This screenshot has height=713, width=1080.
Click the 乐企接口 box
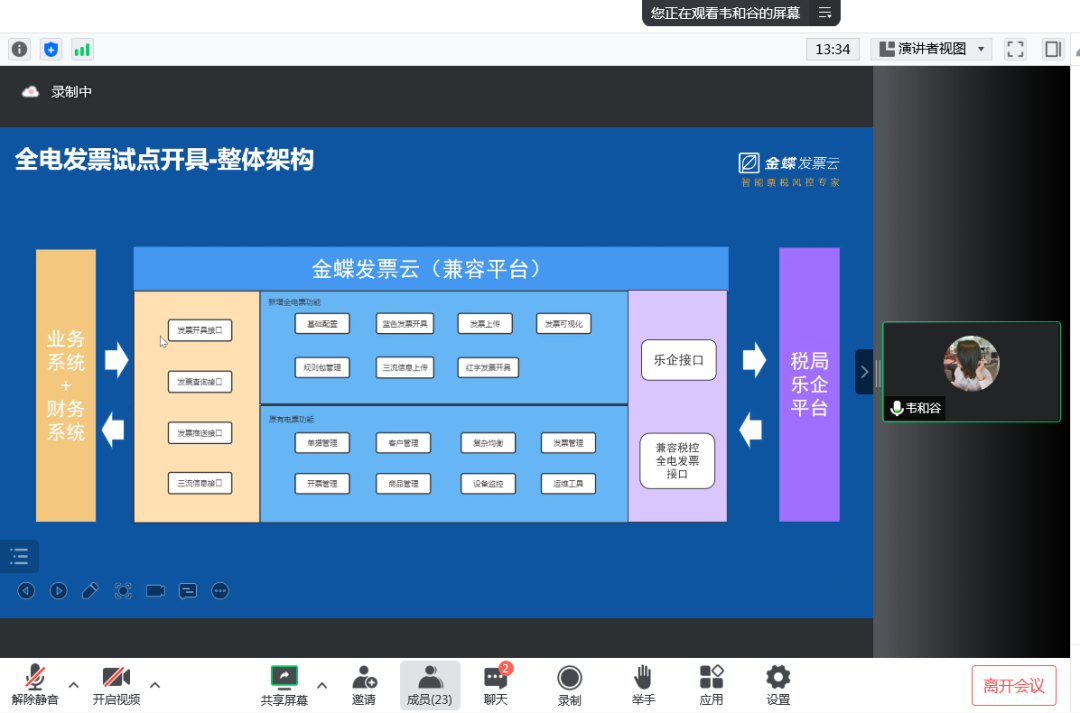(x=678, y=360)
